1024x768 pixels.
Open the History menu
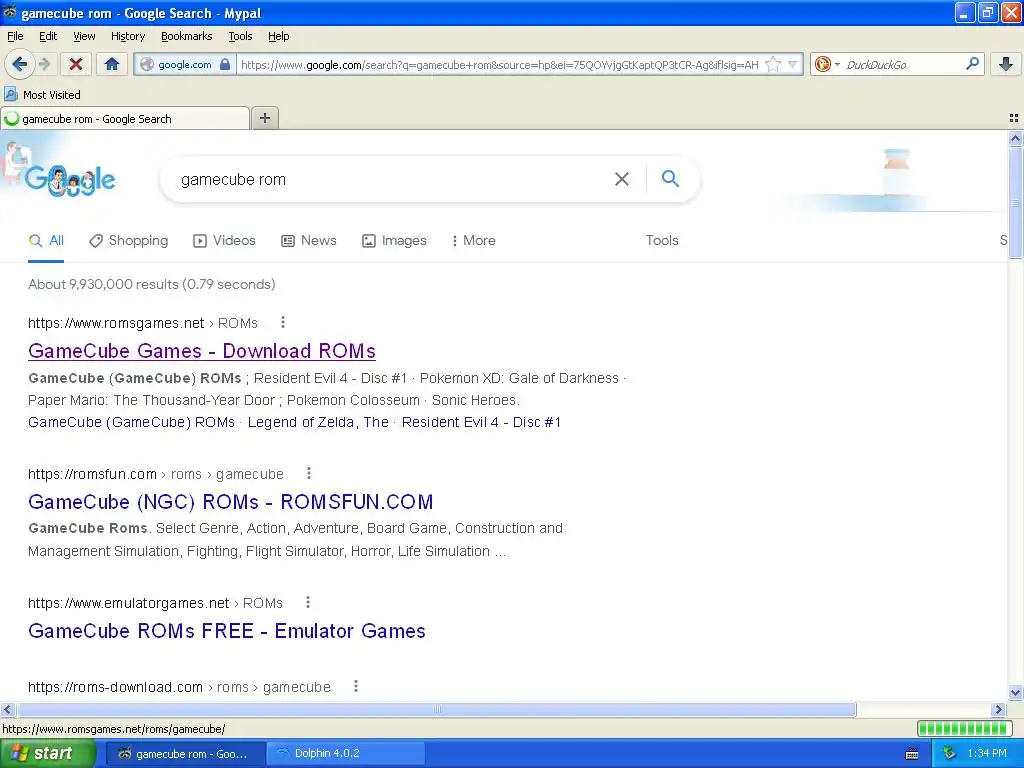128,36
